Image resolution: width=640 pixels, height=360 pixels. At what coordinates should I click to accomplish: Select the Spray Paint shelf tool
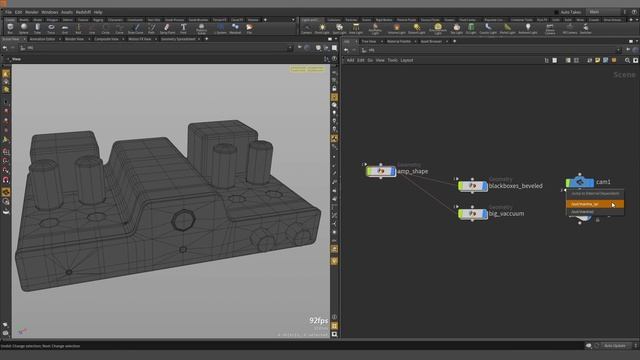[x=167, y=29]
